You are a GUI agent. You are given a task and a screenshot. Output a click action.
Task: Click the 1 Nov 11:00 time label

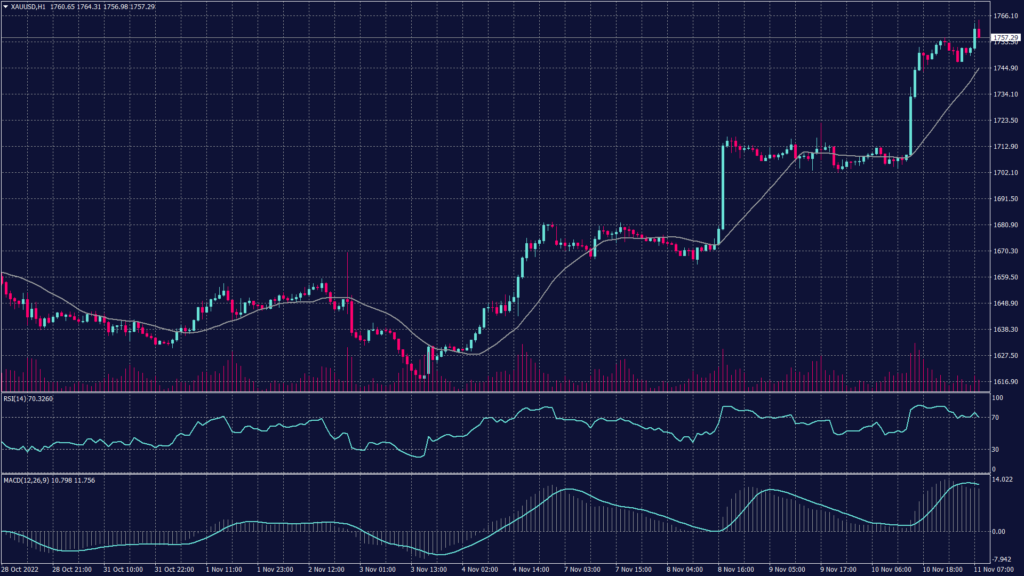225,570
